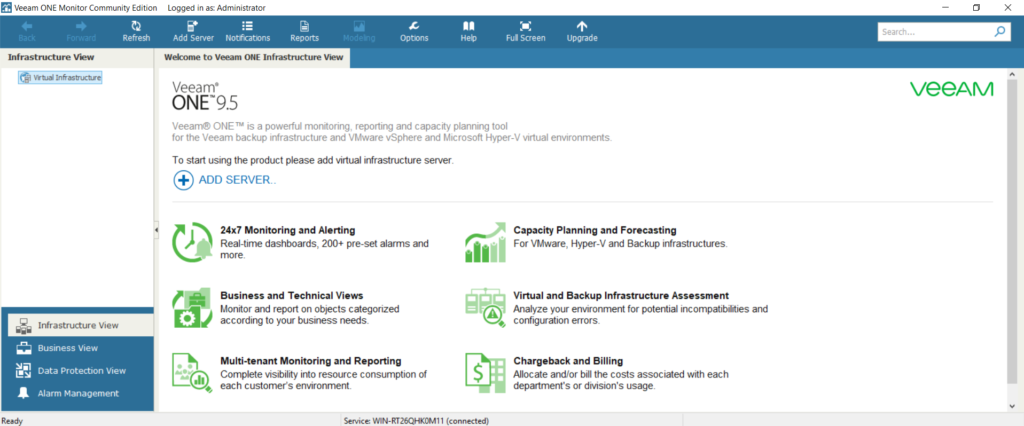Switch to Infrastructure View pane

[x=78, y=325]
